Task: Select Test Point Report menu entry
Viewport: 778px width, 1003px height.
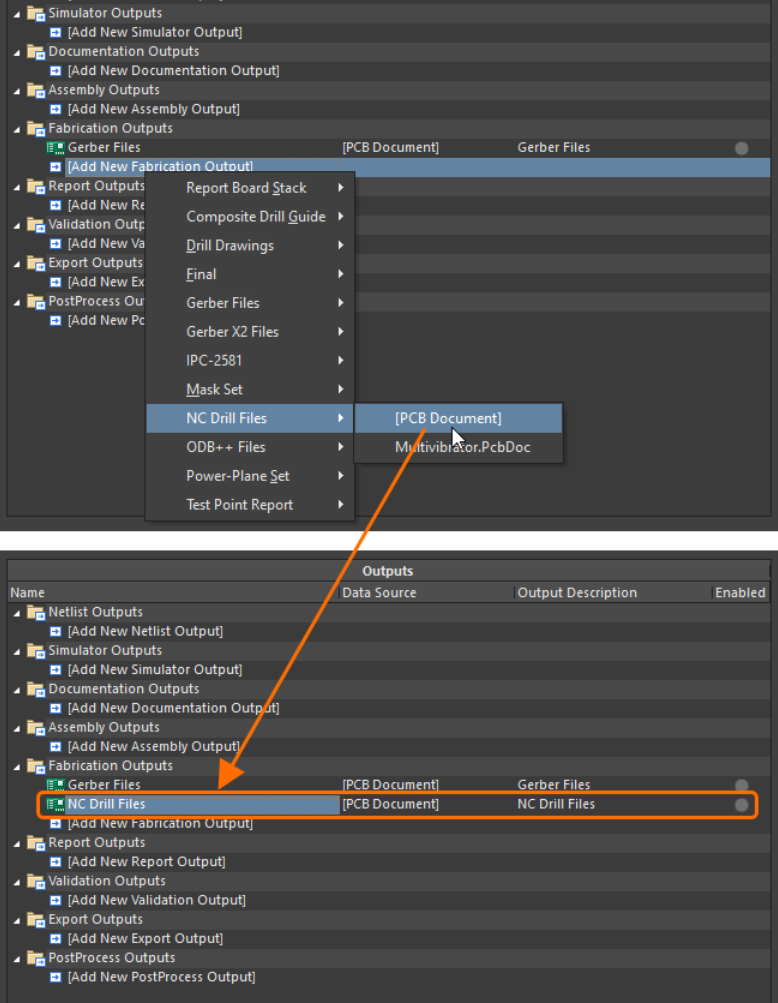Action: point(239,505)
